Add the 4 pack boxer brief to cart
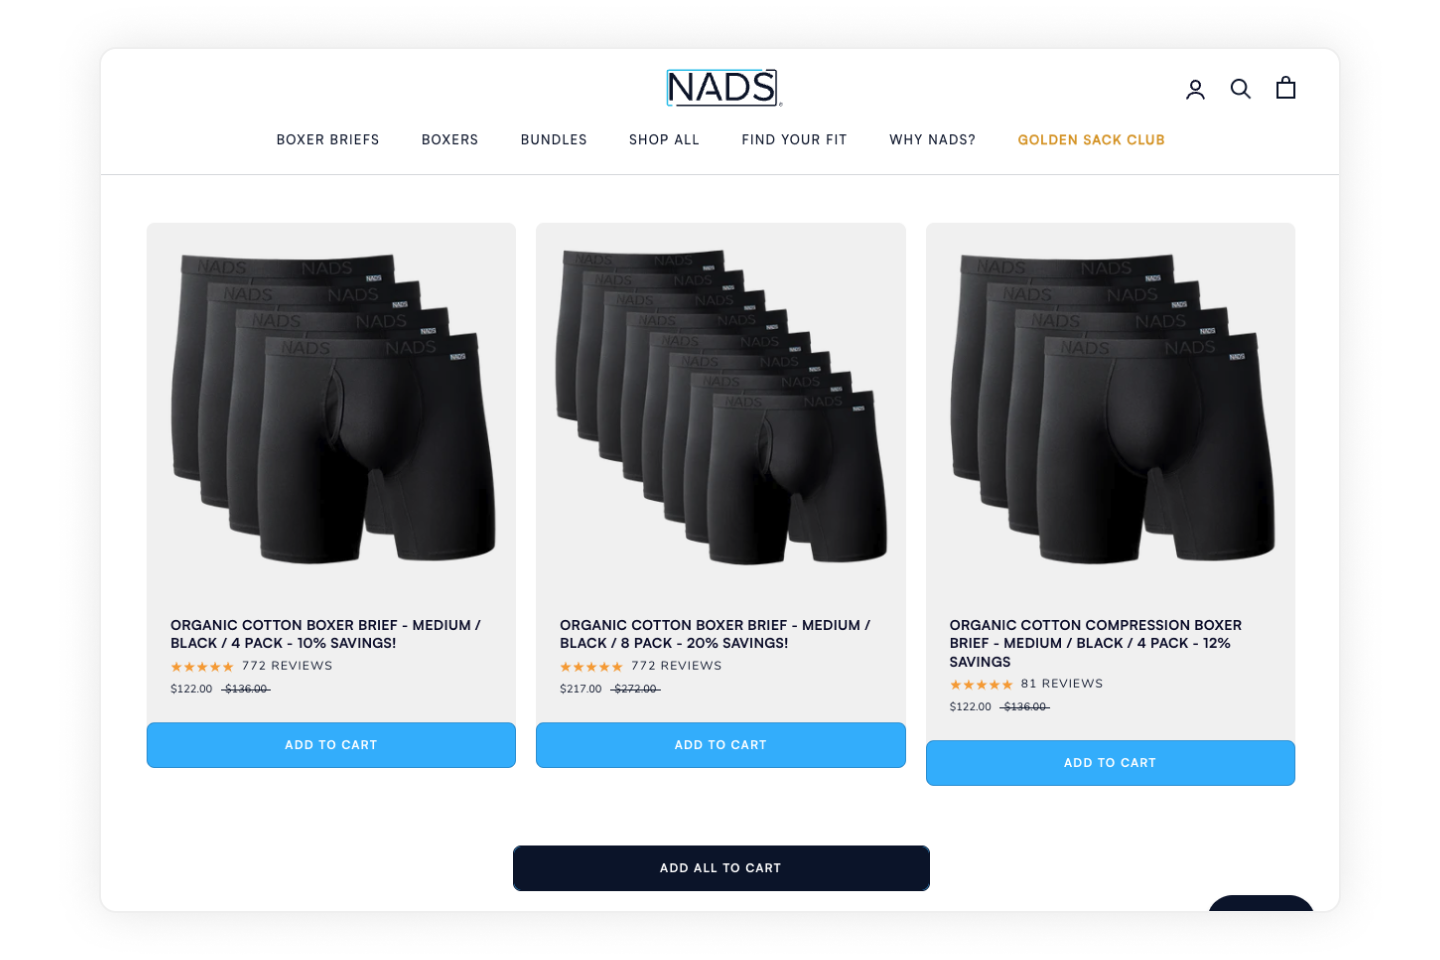This screenshot has height=960, width=1440. pos(331,745)
